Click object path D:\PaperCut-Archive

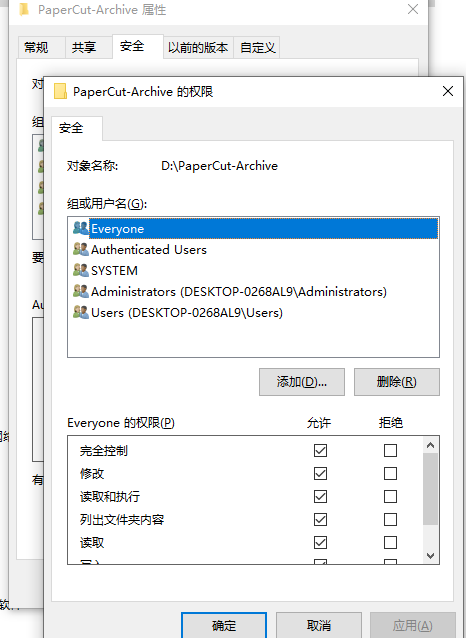pyautogui.click(x=219, y=166)
